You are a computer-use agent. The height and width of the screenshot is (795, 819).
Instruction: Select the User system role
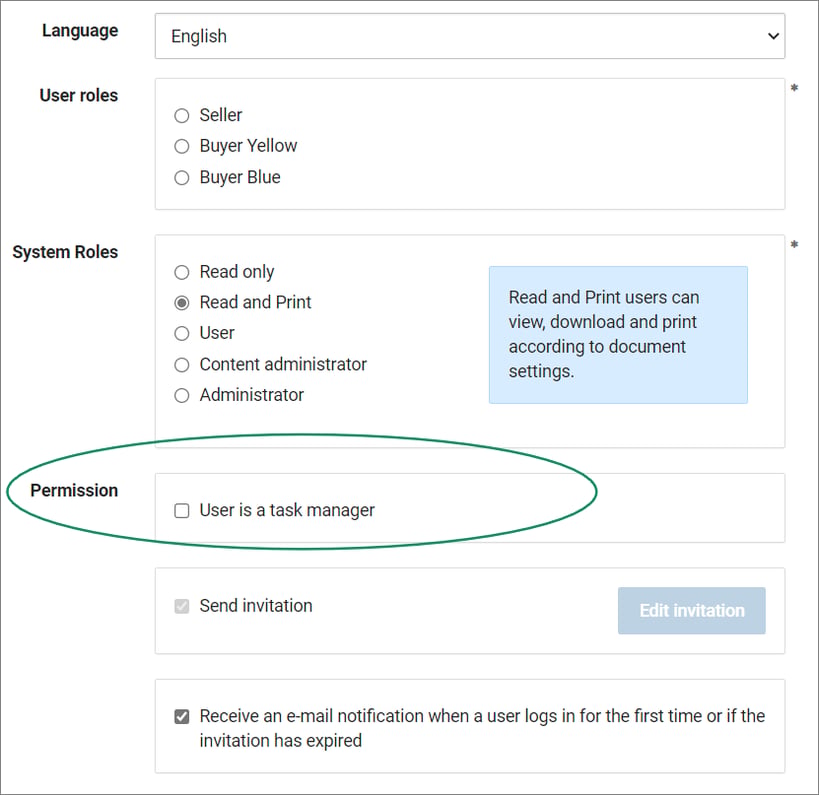(x=182, y=333)
